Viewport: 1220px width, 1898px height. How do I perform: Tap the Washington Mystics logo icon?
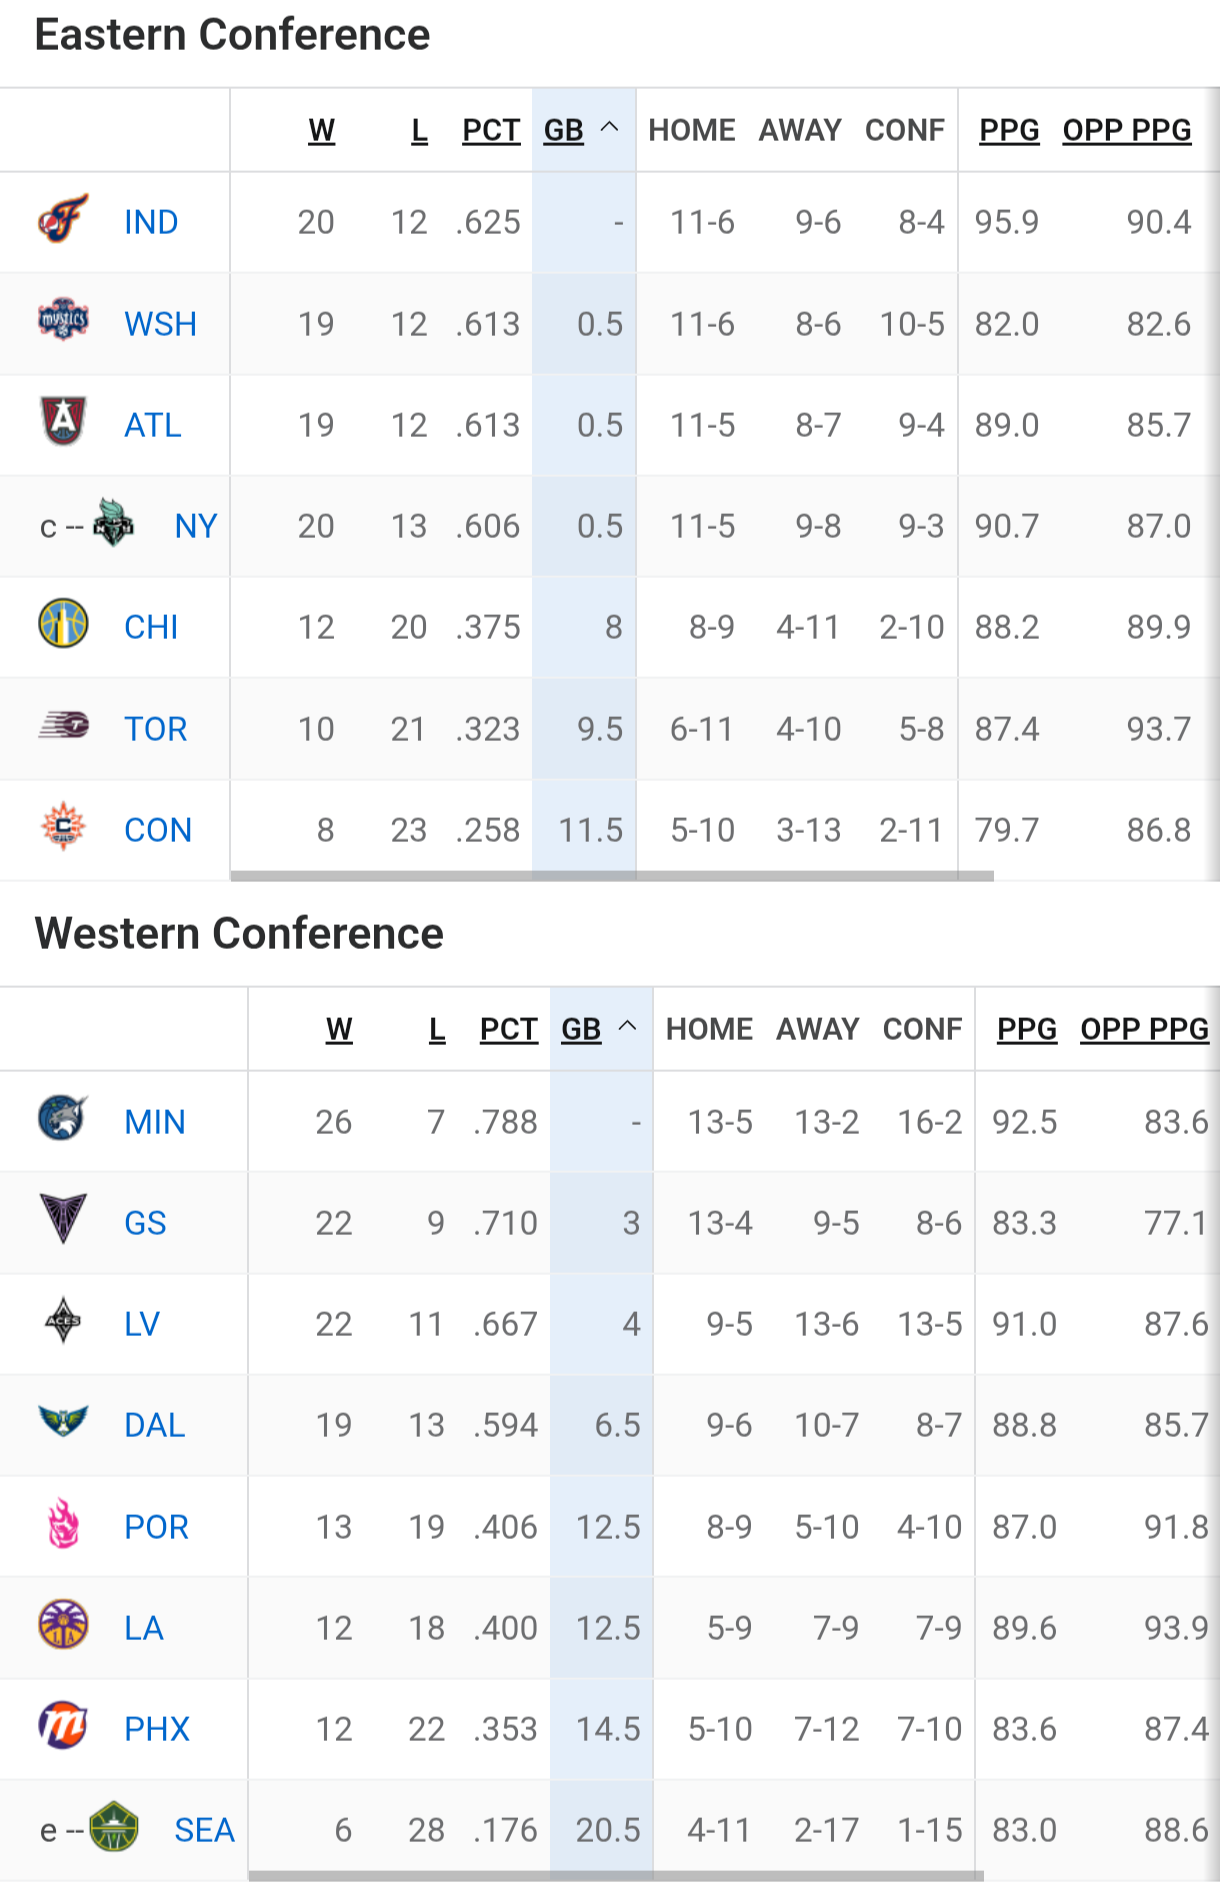pos(63,321)
